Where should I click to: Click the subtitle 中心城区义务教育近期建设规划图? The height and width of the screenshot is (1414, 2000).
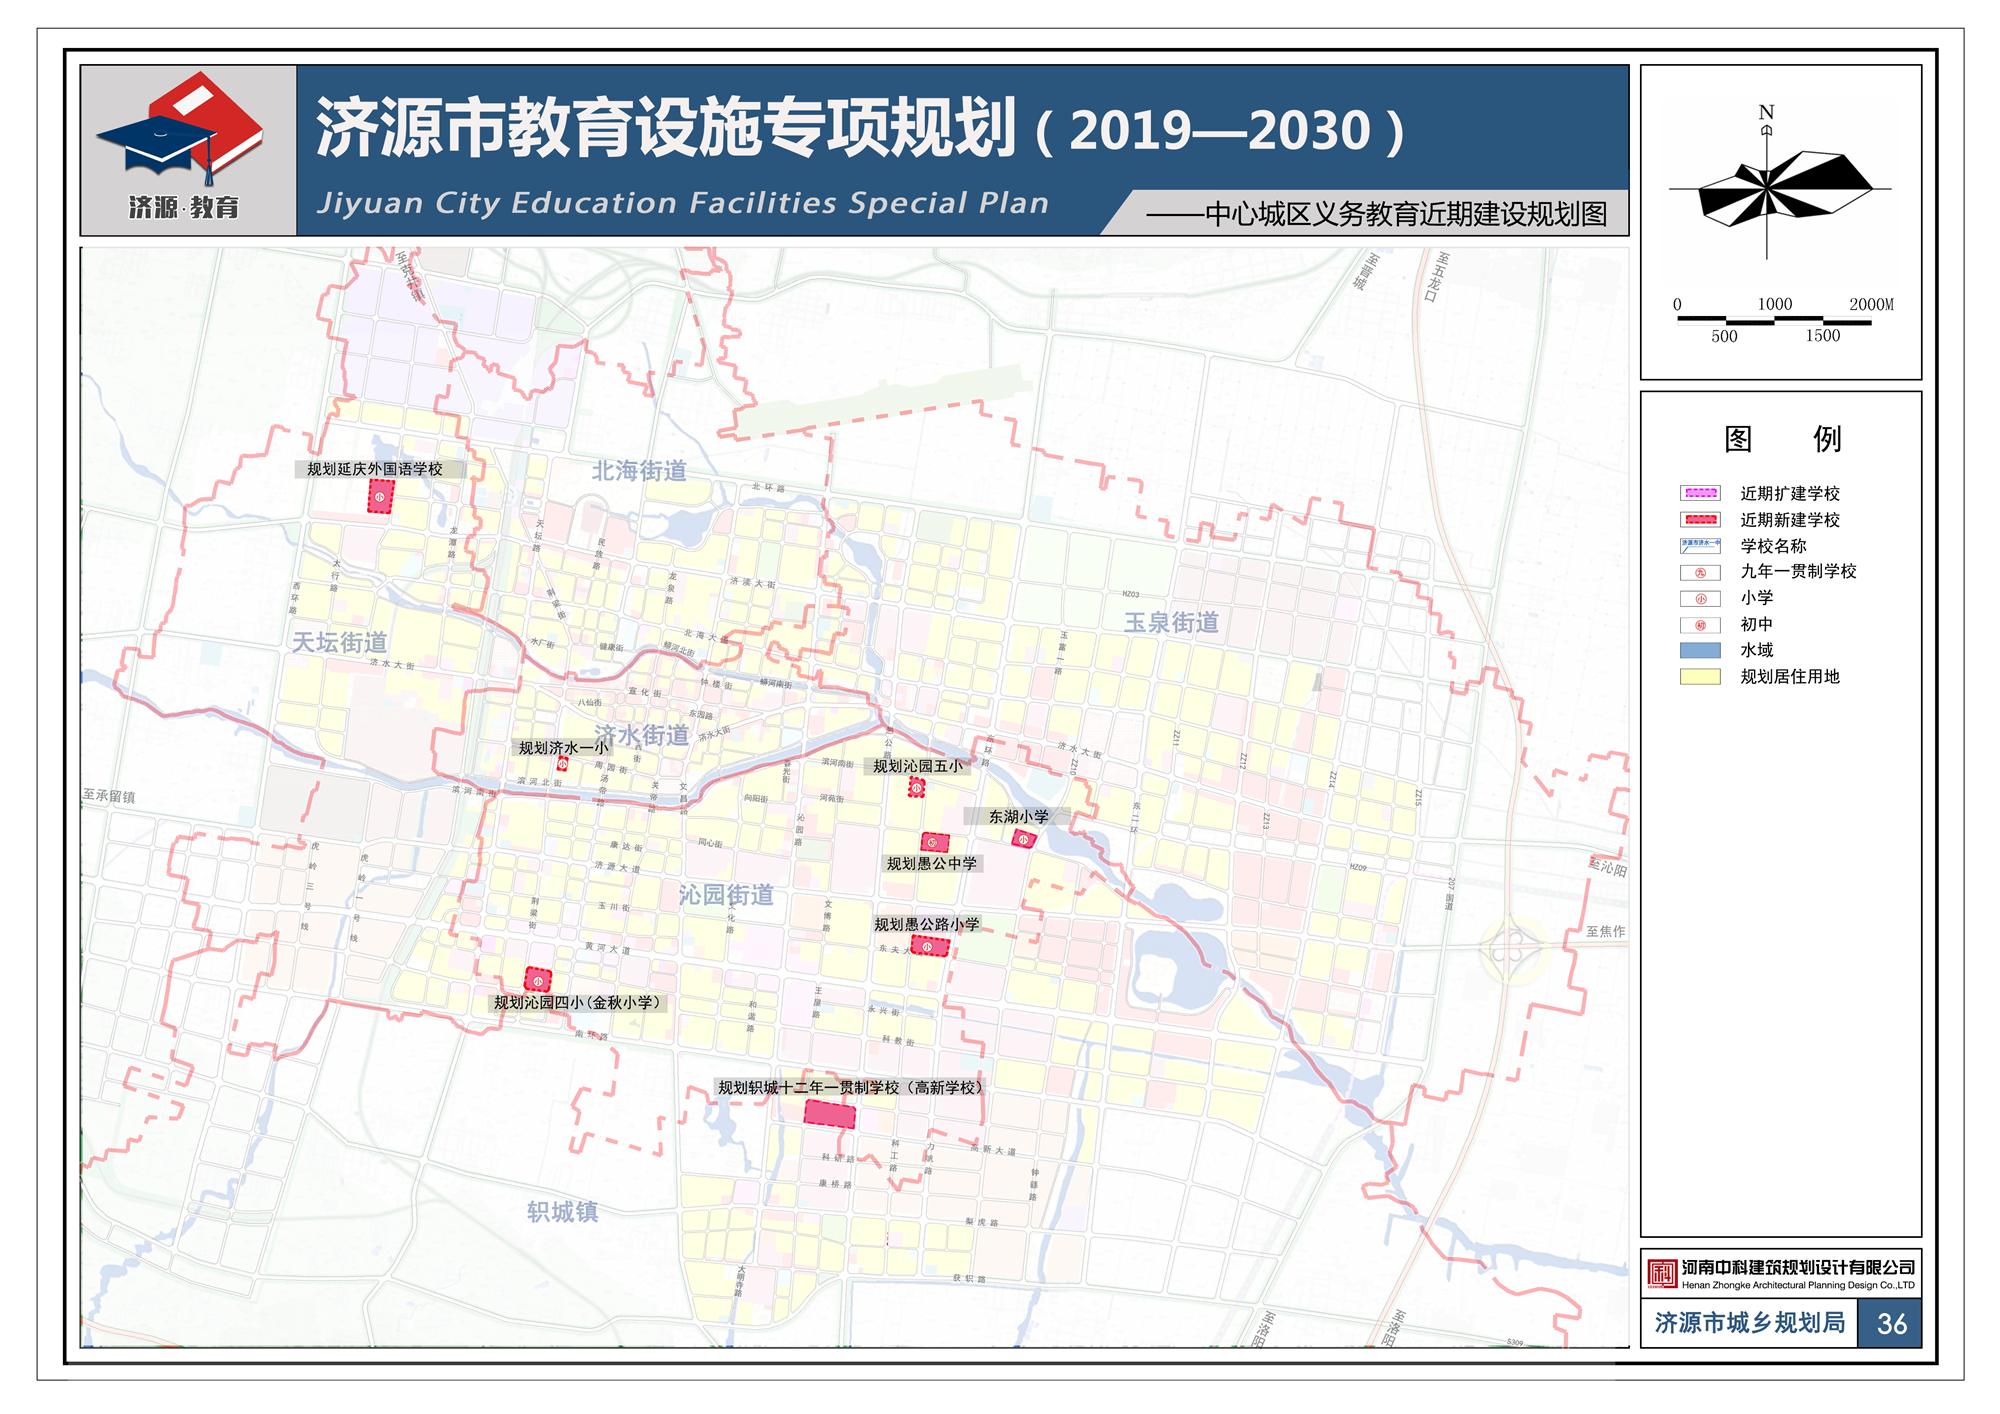coord(1406,214)
